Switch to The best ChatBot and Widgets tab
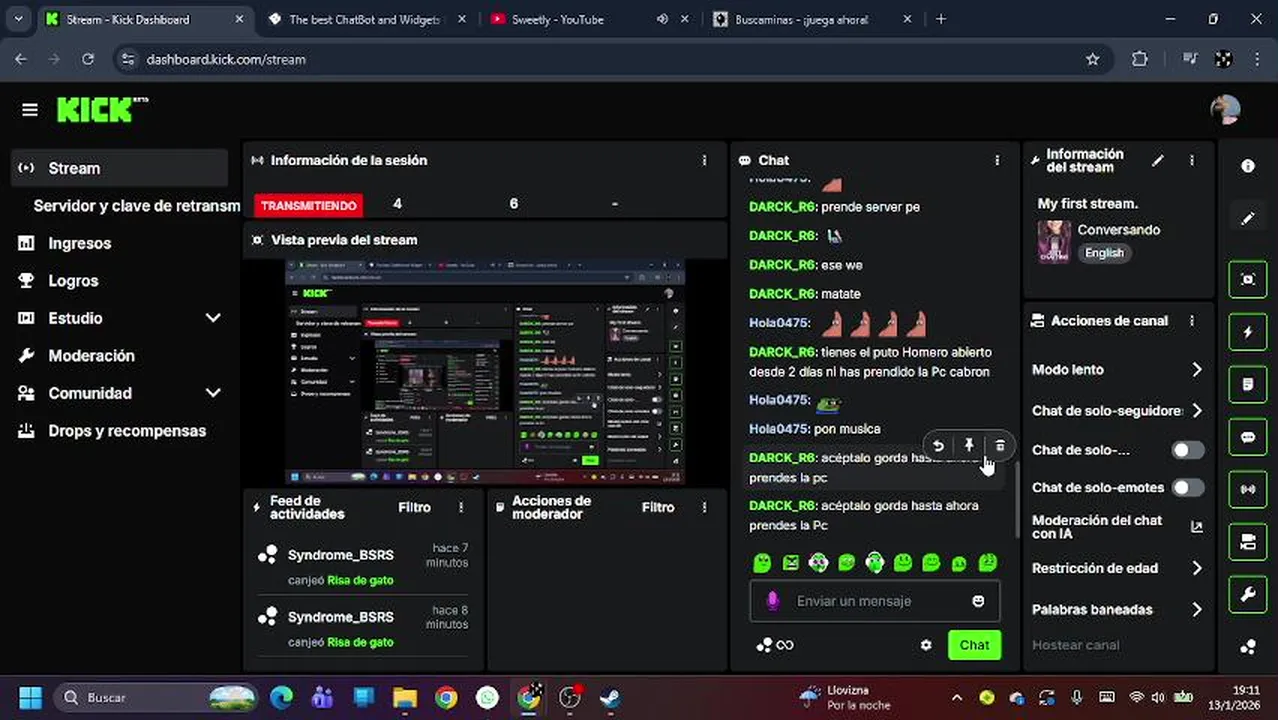The width and height of the screenshot is (1278, 720). coord(366,19)
